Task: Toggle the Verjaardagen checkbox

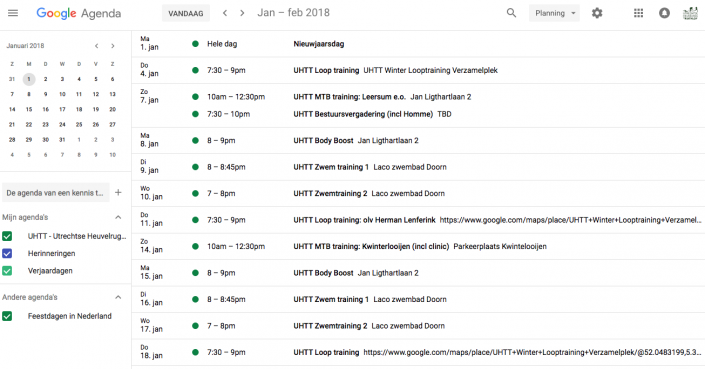Action: pyautogui.click(x=7, y=271)
